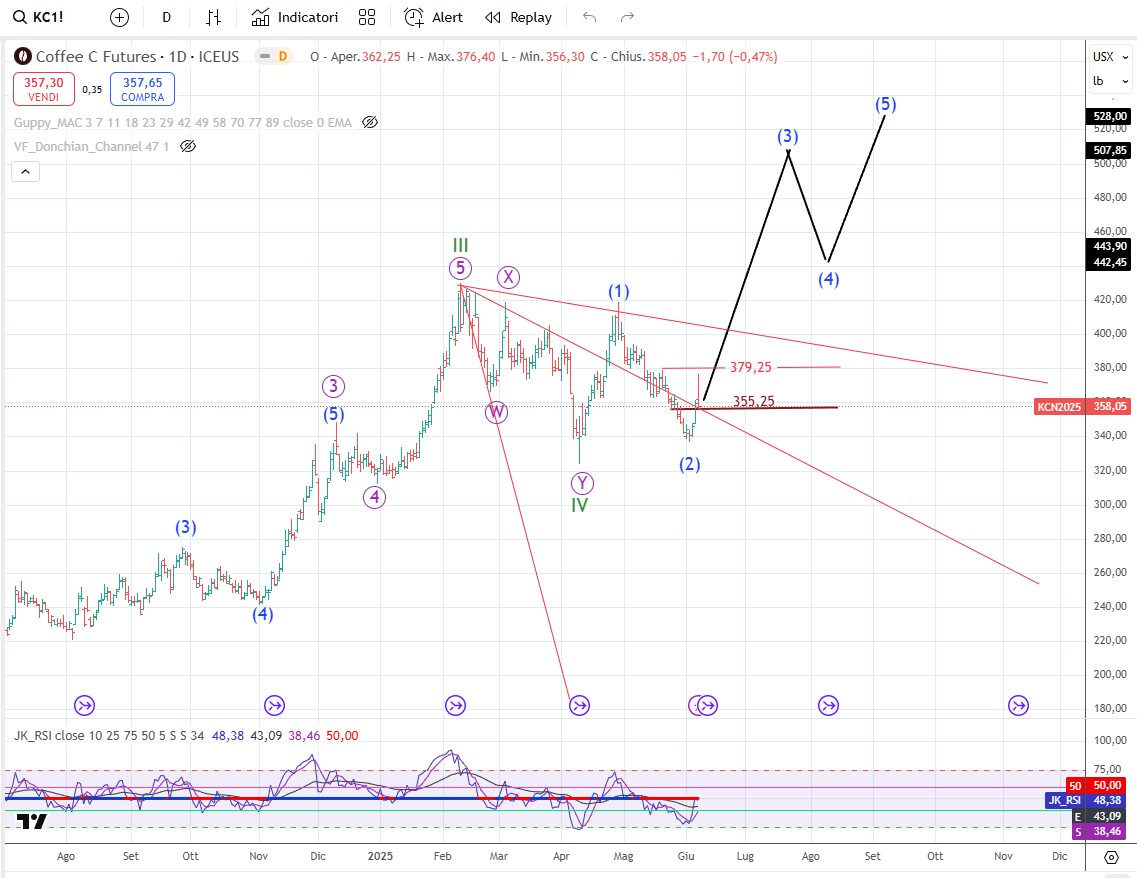This screenshot has width=1137, height=878.
Task: Undo the last chart action
Action: 590,17
